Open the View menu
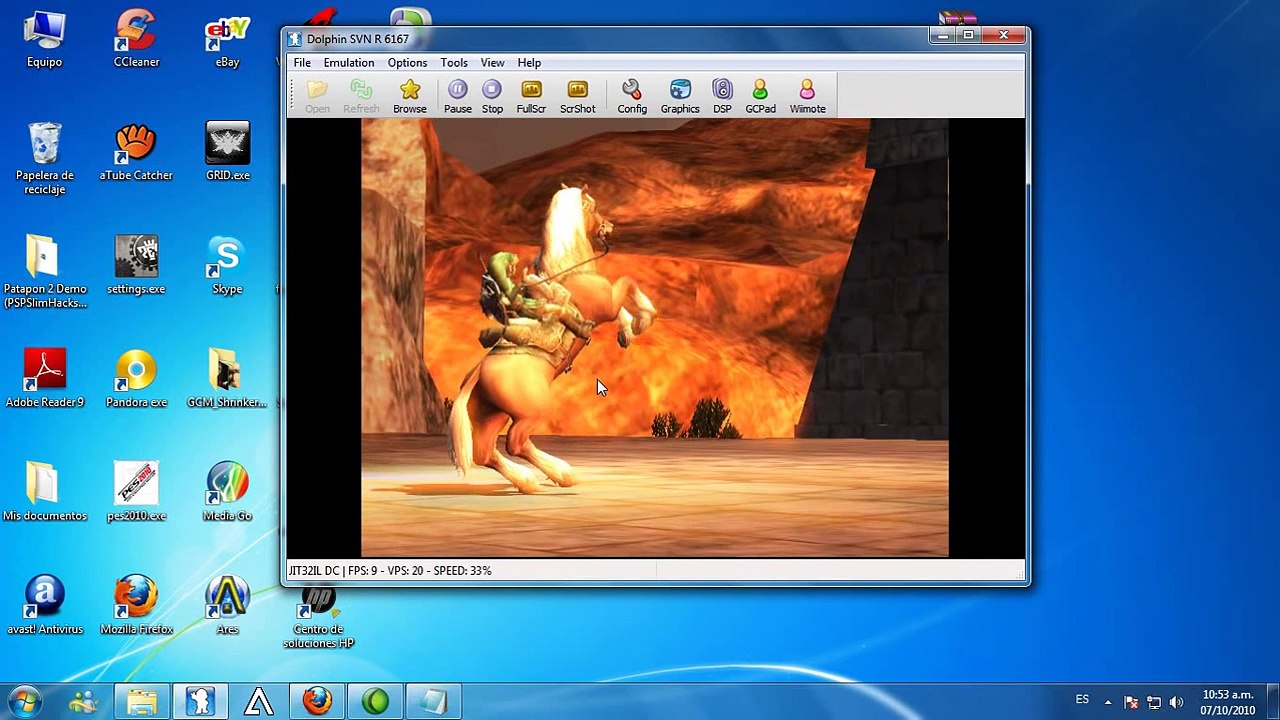 pos(492,63)
